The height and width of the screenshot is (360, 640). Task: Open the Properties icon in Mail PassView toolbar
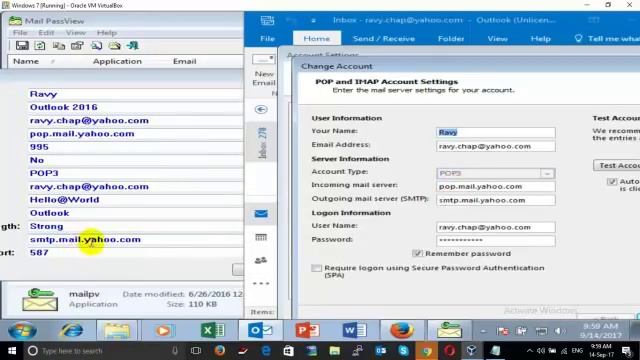[x=78, y=46]
